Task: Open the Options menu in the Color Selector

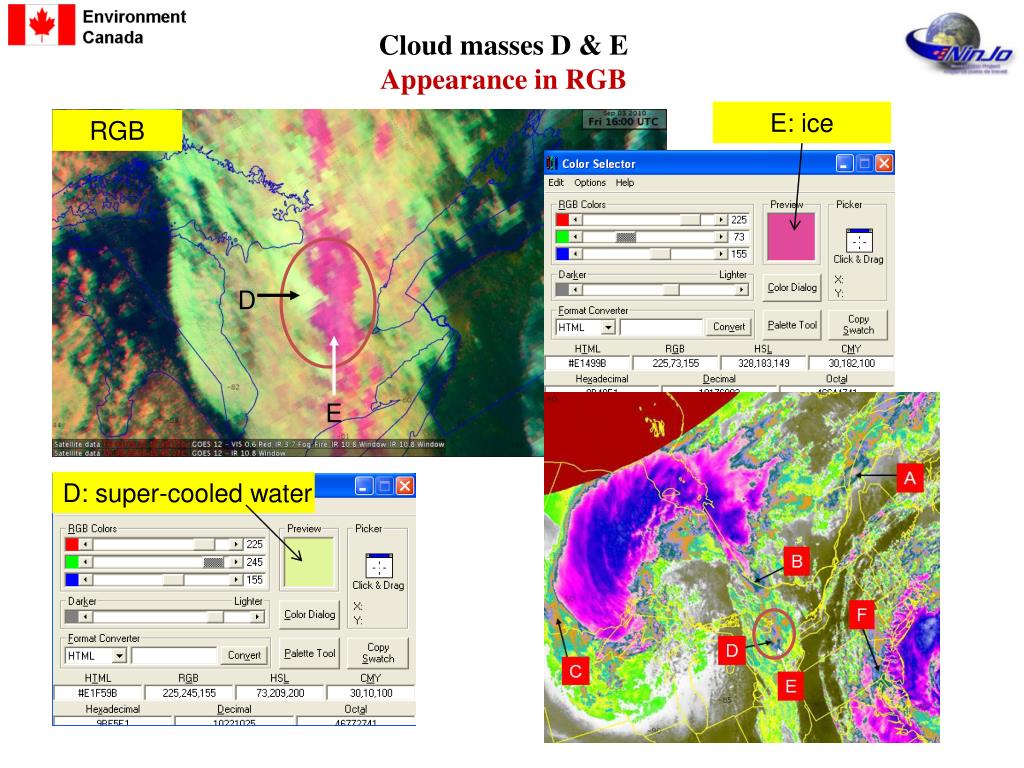Action: pyautogui.click(x=590, y=183)
